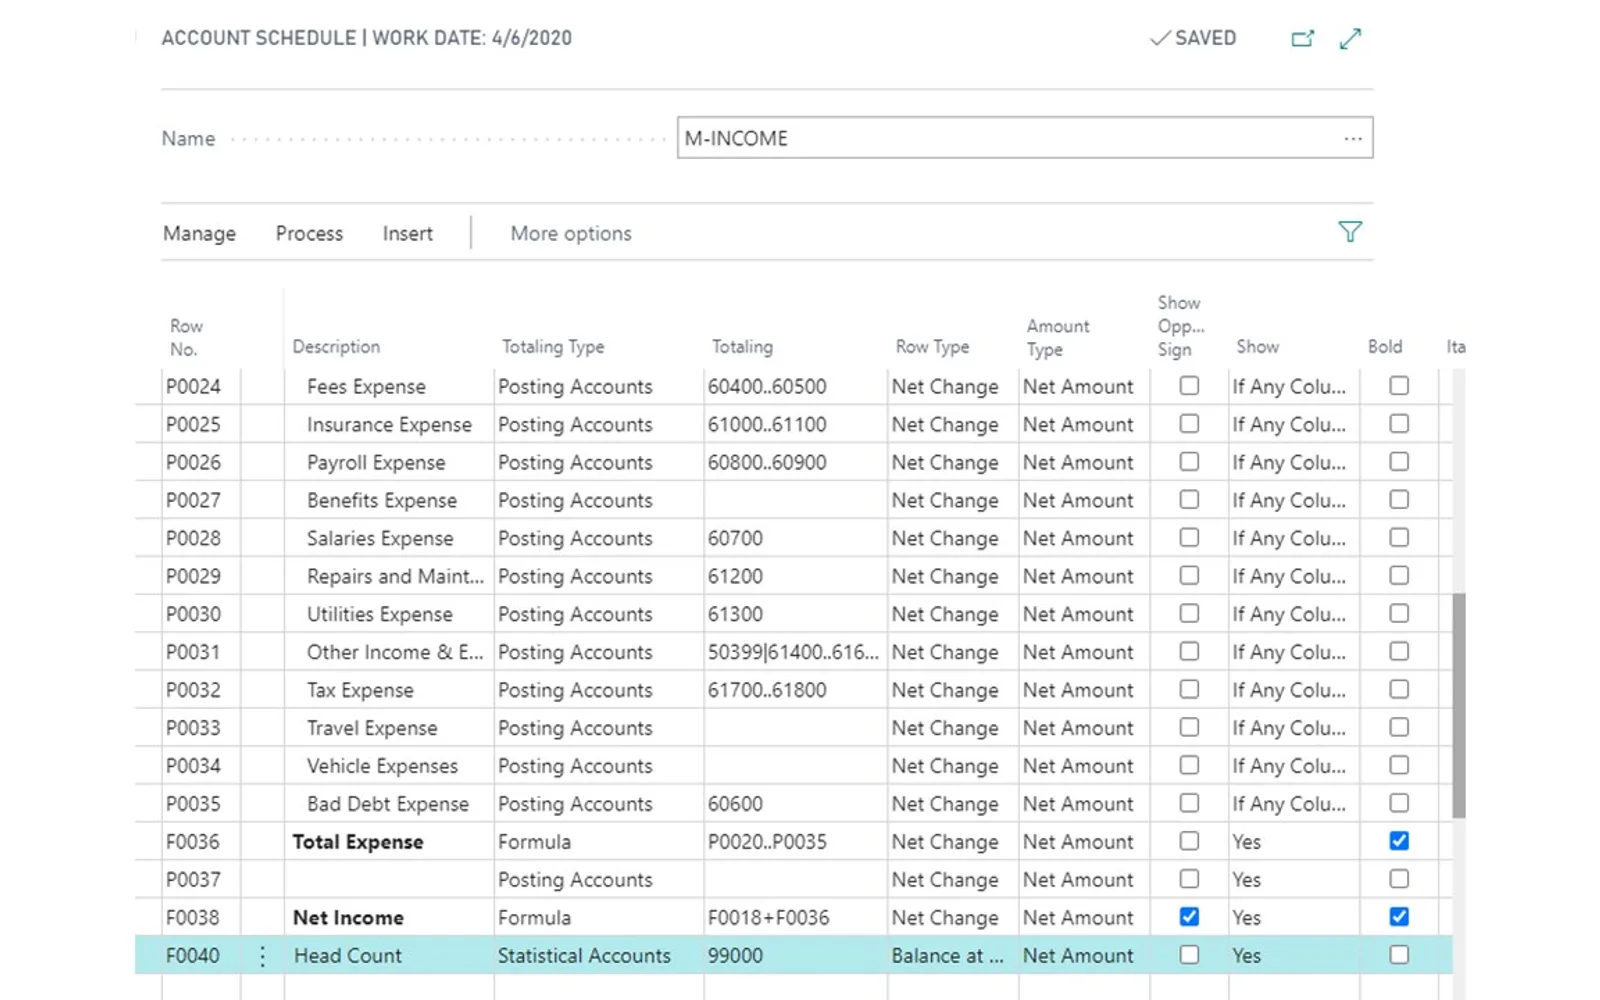The height and width of the screenshot is (1000, 1600).
Task: Select the Tax Expense description
Action: coord(389,690)
